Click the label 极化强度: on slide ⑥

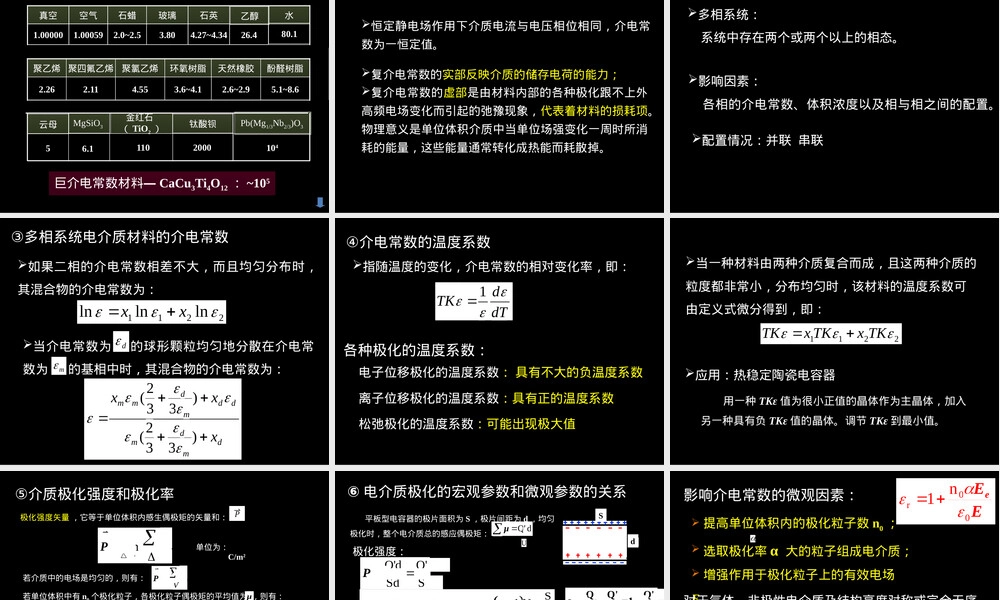point(378,552)
